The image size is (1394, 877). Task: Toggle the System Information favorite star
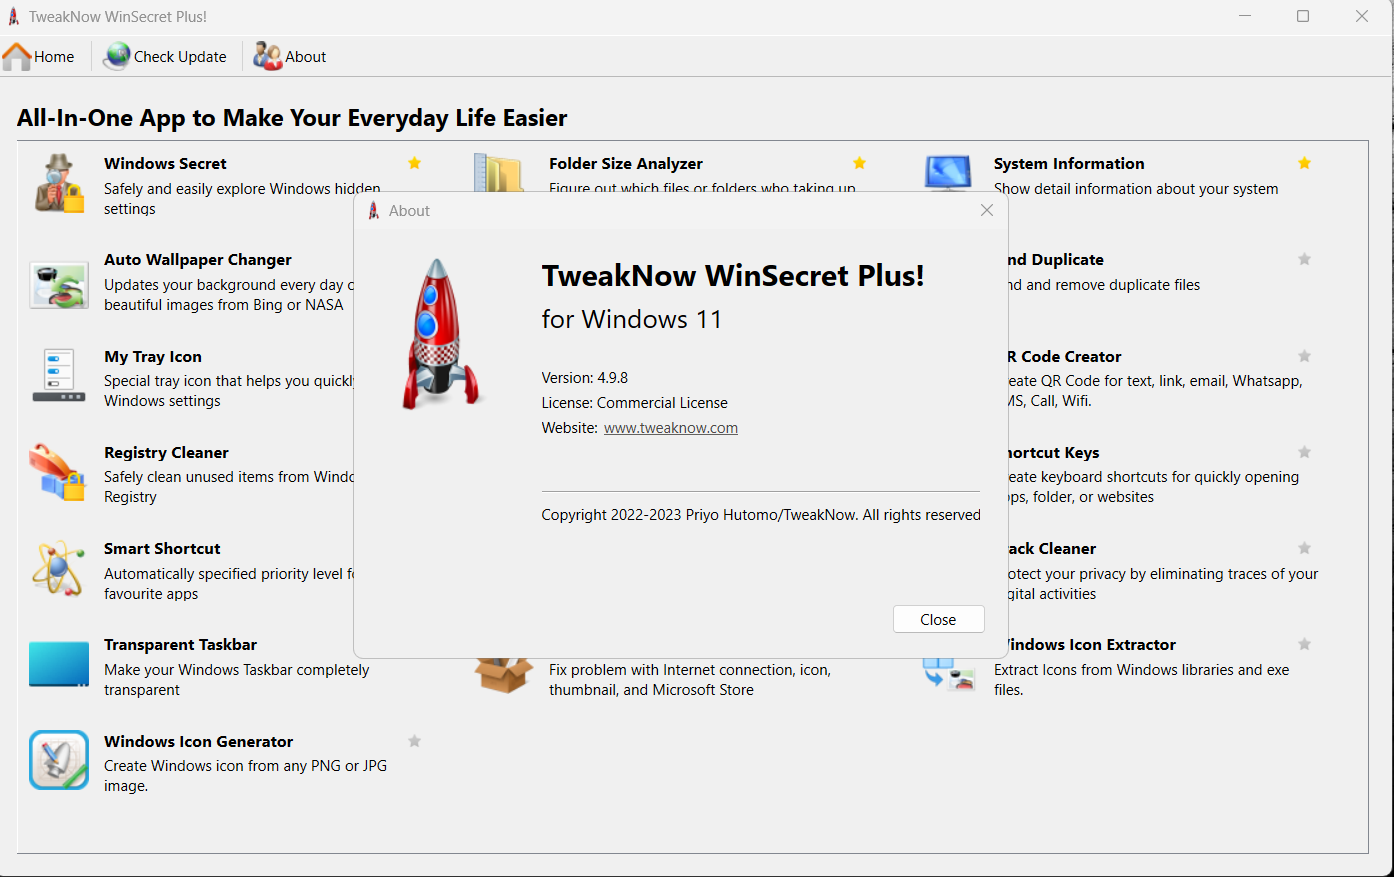1304,163
